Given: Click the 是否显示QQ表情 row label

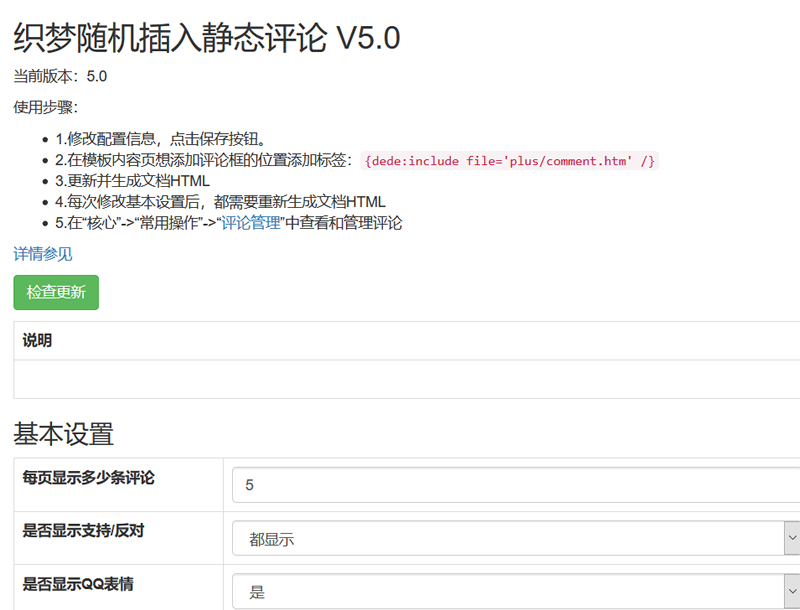Looking at the screenshot, I should (78, 584).
